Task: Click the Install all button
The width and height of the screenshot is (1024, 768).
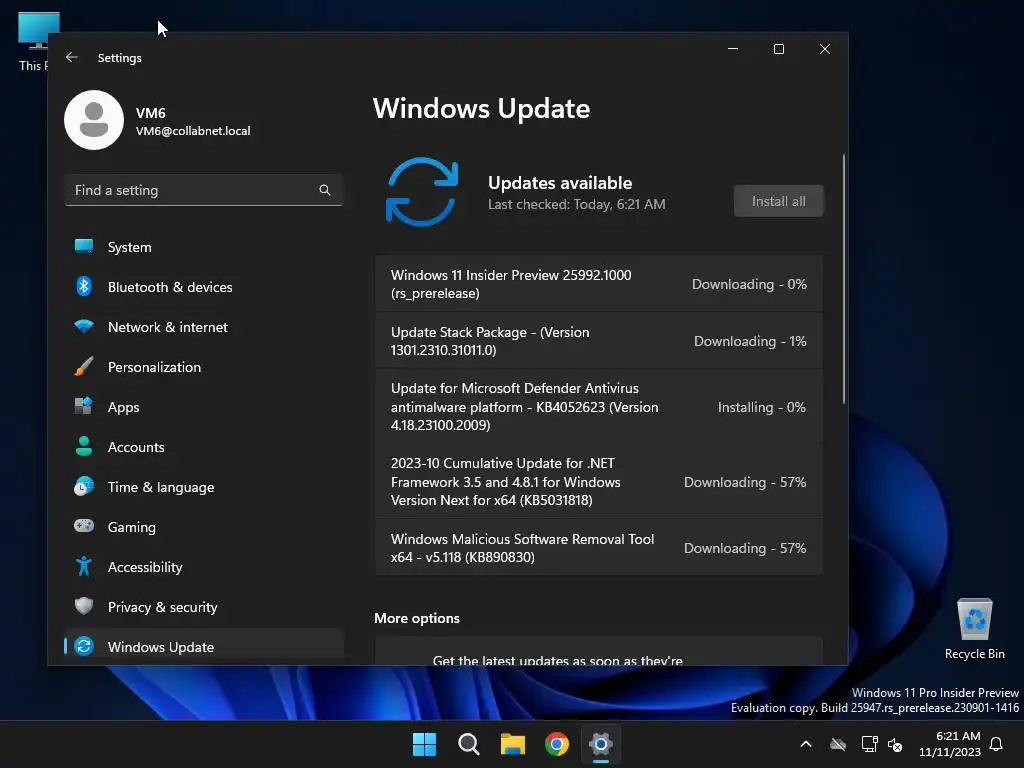Action: [x=778, y=201]
